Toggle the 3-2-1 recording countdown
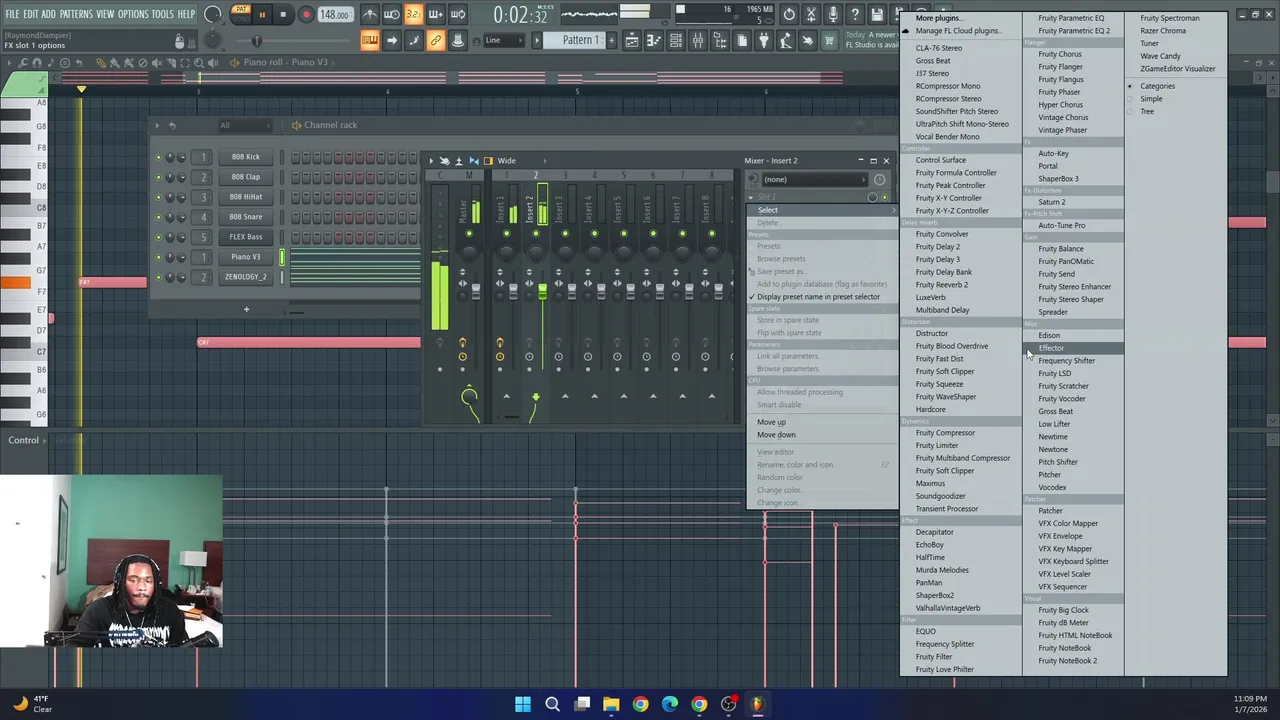 tap(414, 15)
